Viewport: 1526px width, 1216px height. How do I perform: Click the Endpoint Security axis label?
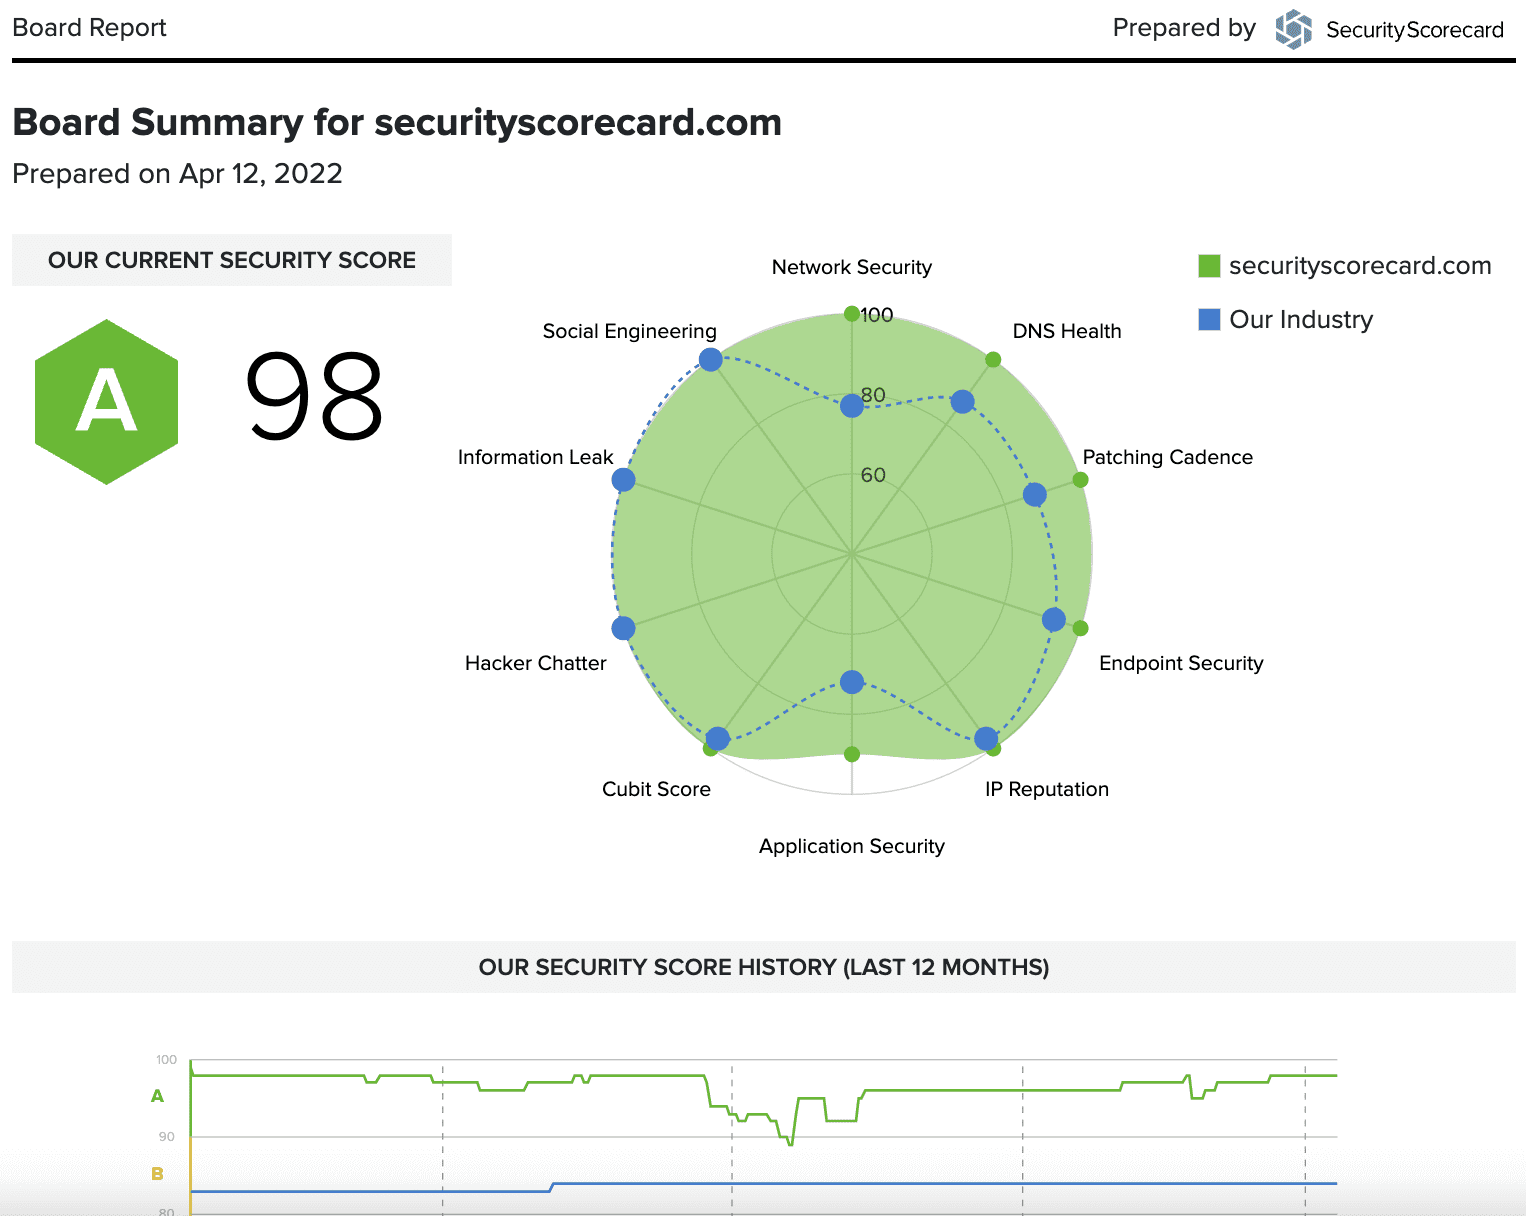pyautogui.click(x=1181, y=663)
